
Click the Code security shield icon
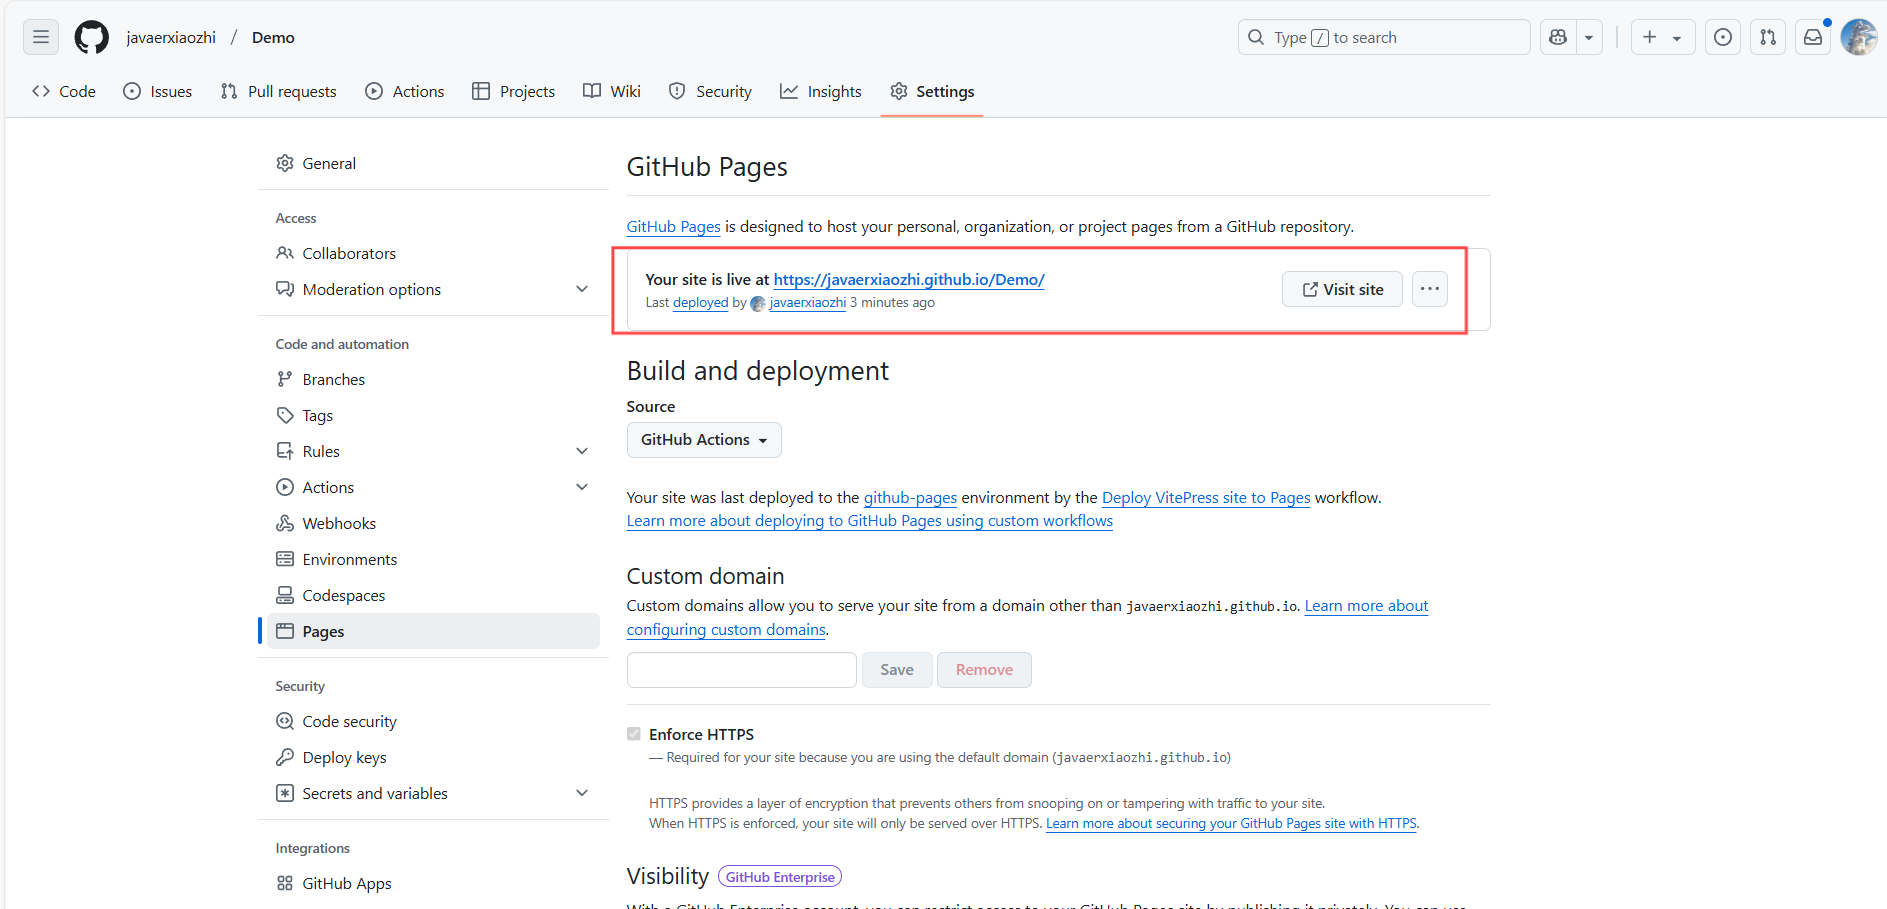coord(285,721)
